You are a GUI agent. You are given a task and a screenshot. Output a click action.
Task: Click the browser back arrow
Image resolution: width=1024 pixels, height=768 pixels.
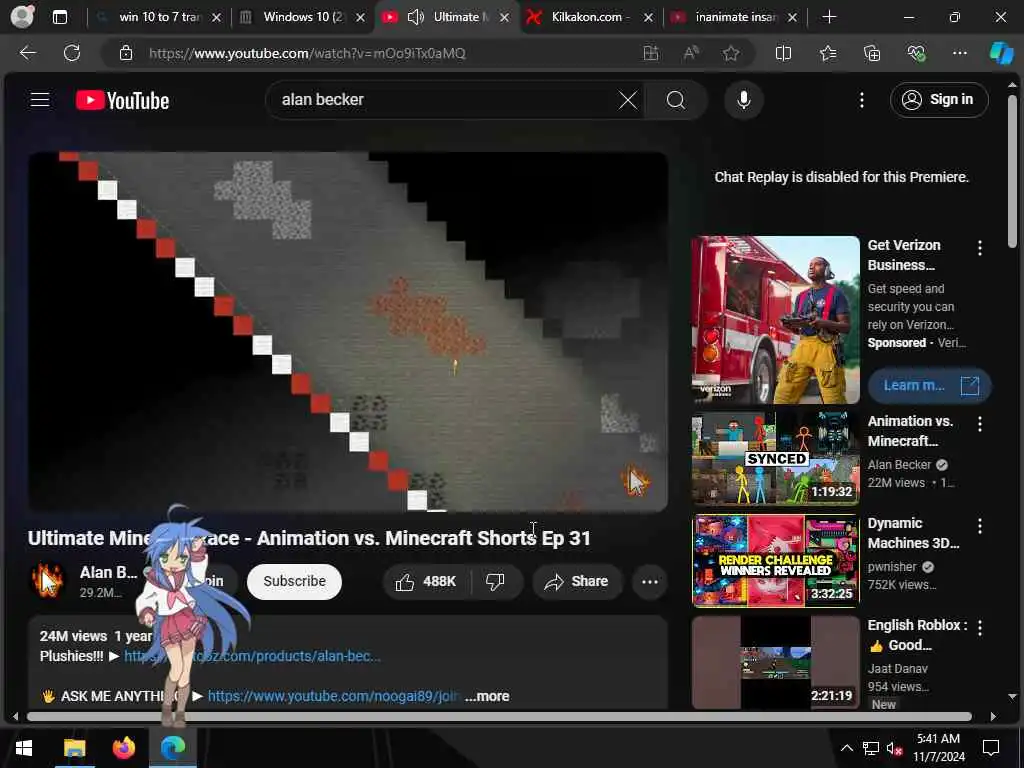click(27, 53)
